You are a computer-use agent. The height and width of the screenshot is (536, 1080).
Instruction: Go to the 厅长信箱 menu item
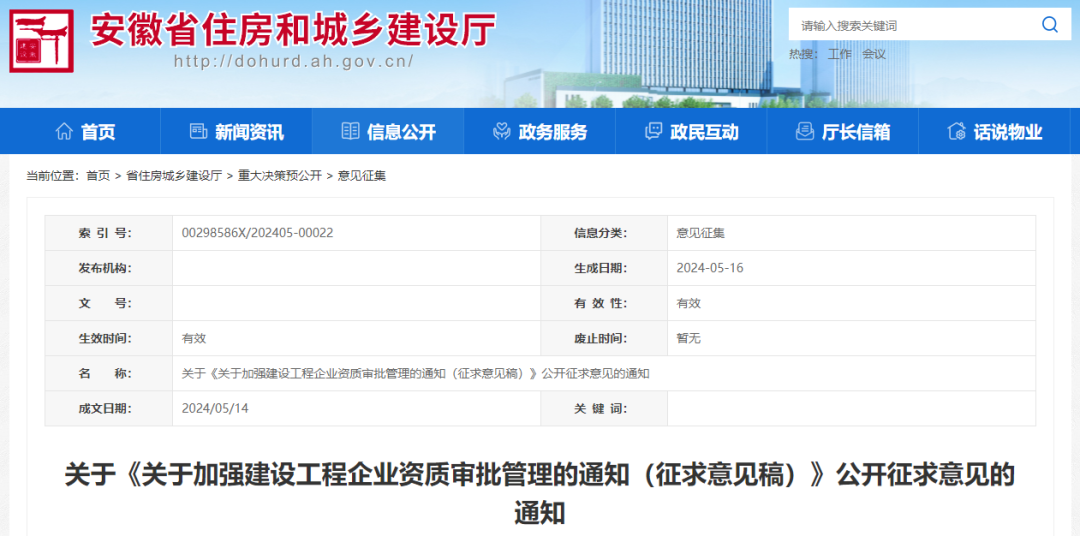click(855, 132)
